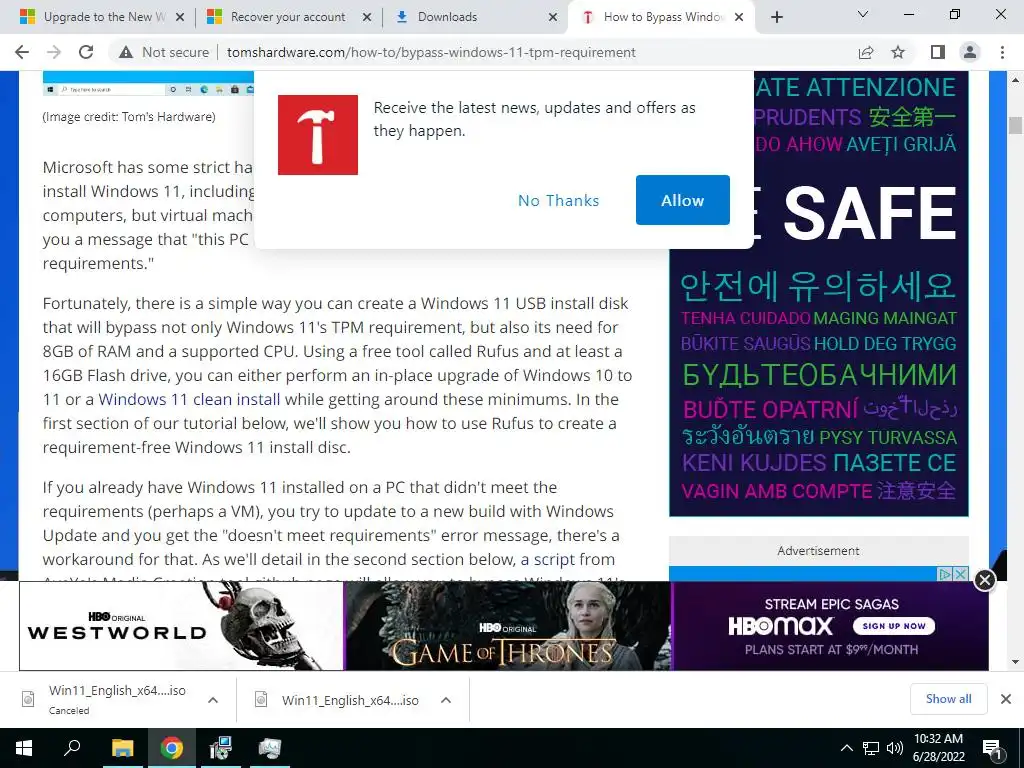1024x768 pixels.
Task: Open the volume control tray icon
Action: [x=895, y=748]
